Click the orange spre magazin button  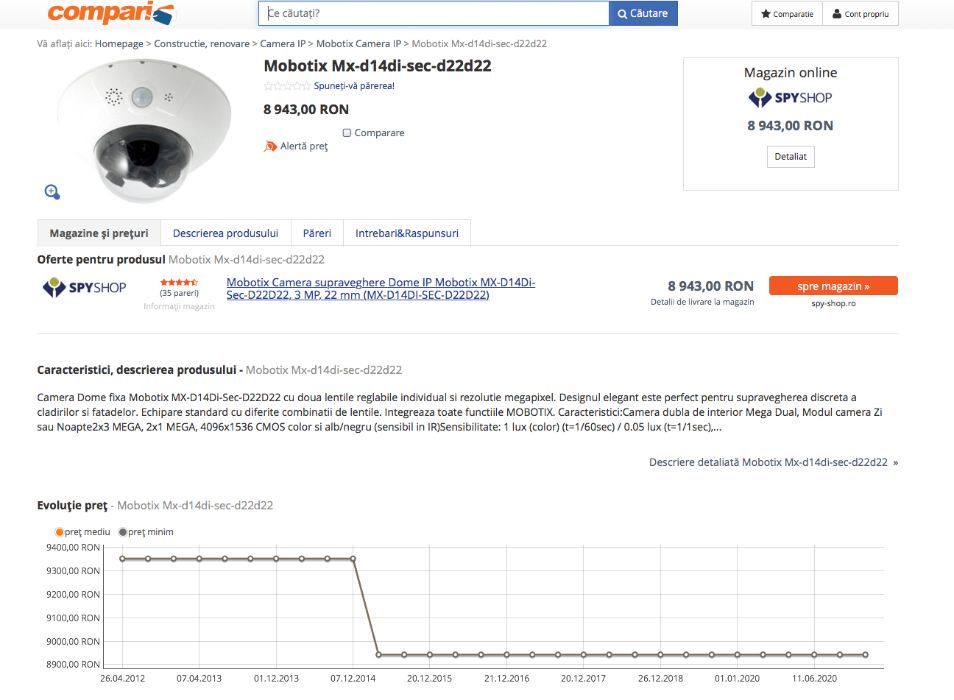coord(833,286)
